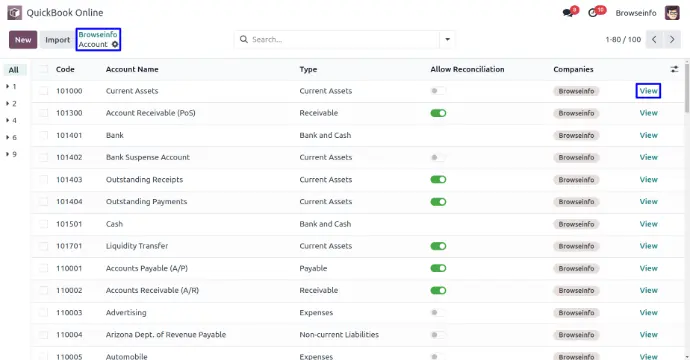Click View for Accounts Payable (A/P)
Viewport: 690px width, 360px height.
click(648, 268)
